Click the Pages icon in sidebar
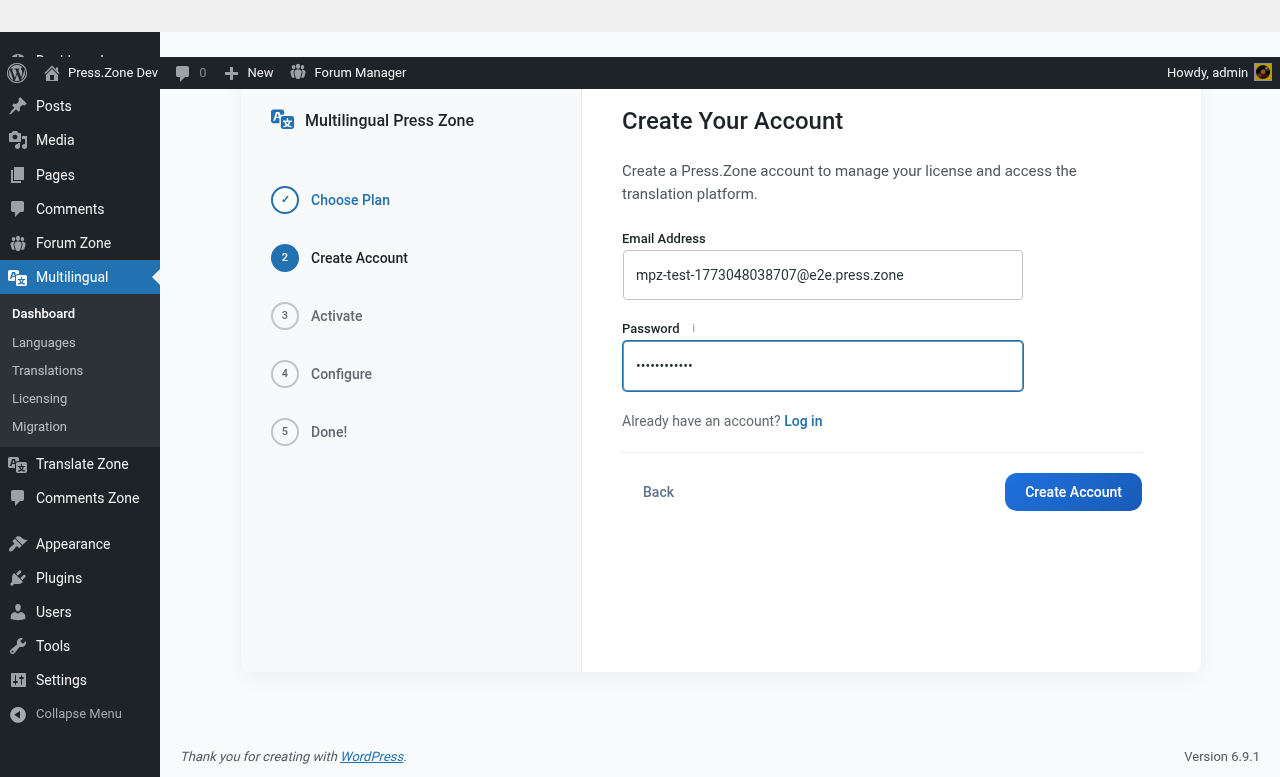This screenshot has height=777, width=1280. point(18,175)
